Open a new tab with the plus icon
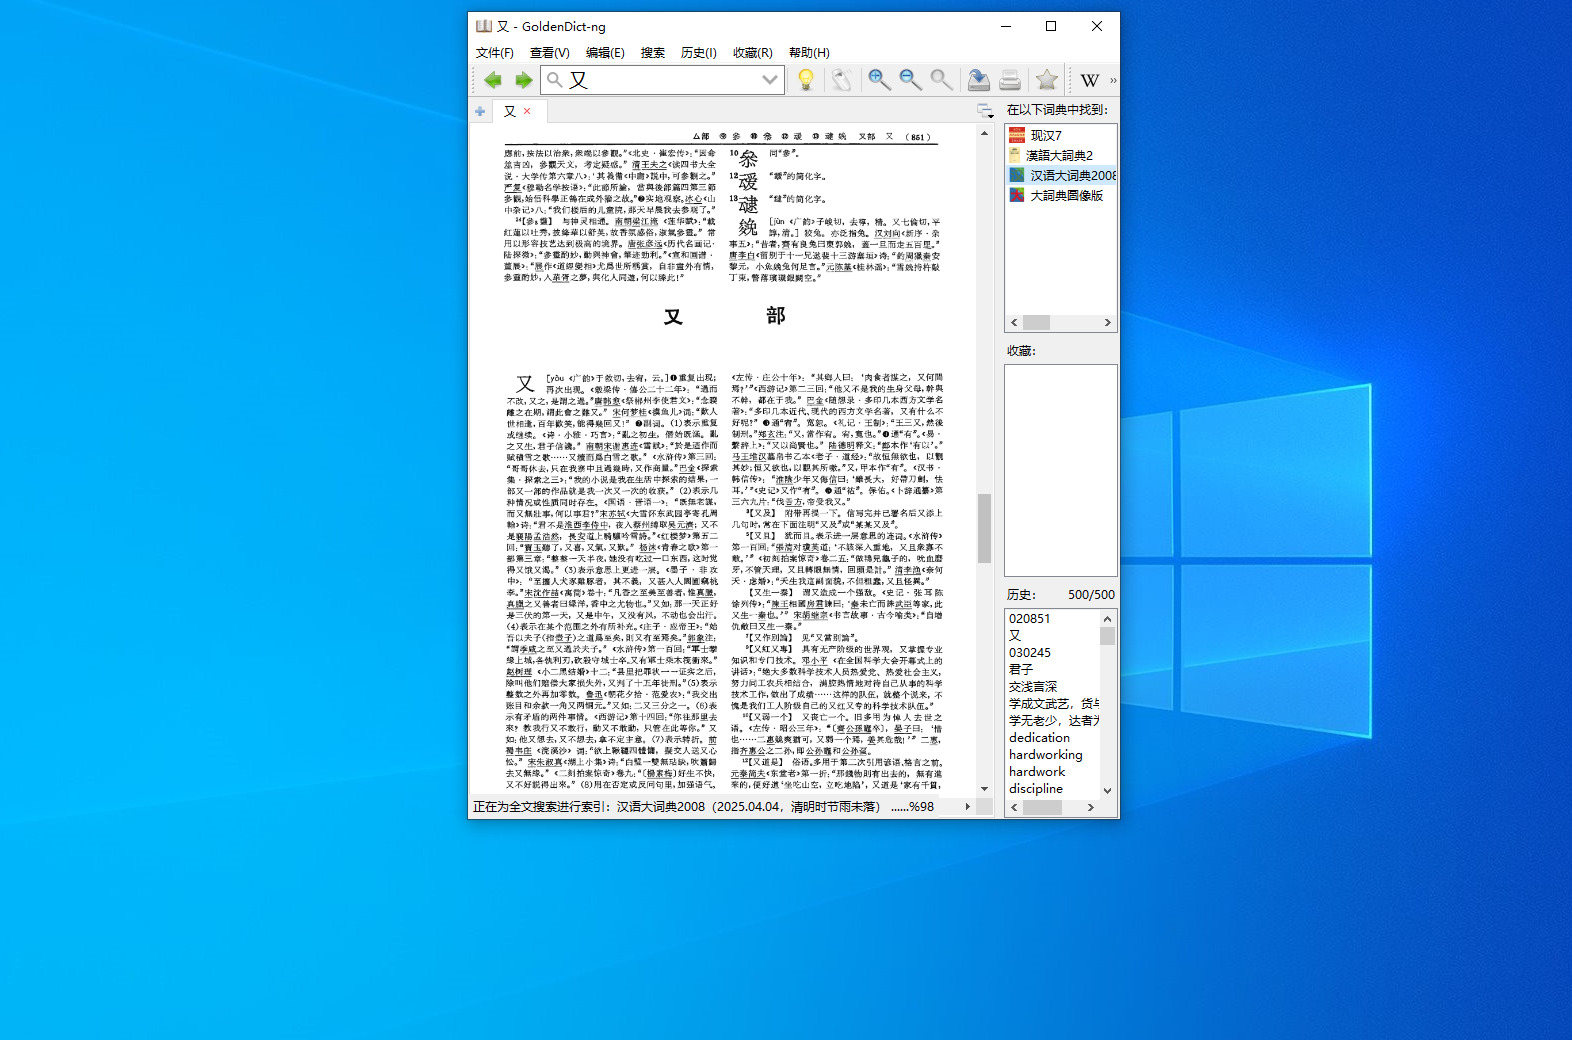The width and height of the screenshot is (1572, 1040). pyautogui.click(x=480, y=111)
